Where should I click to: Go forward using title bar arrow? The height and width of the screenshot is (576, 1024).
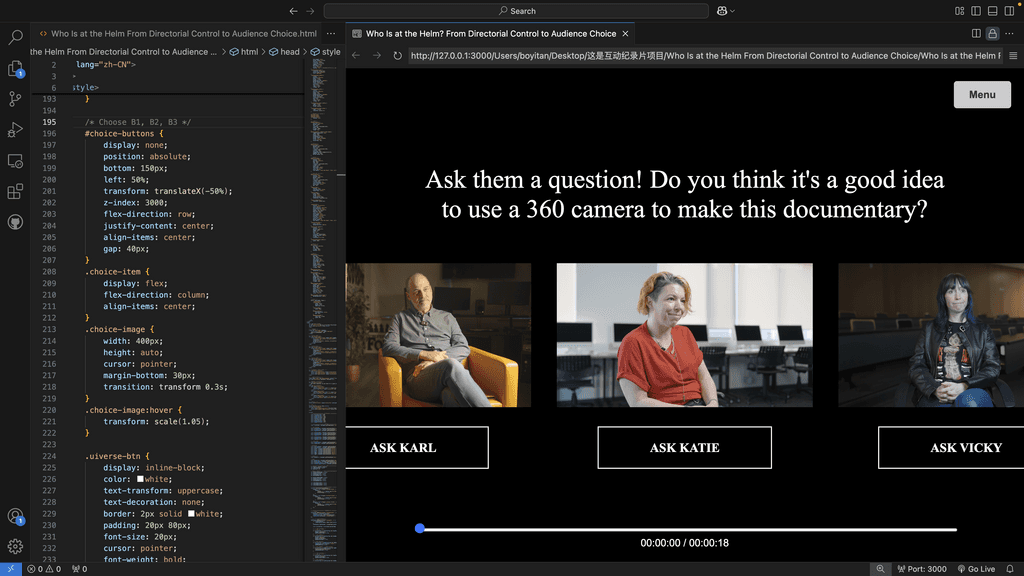pos(310,11)
